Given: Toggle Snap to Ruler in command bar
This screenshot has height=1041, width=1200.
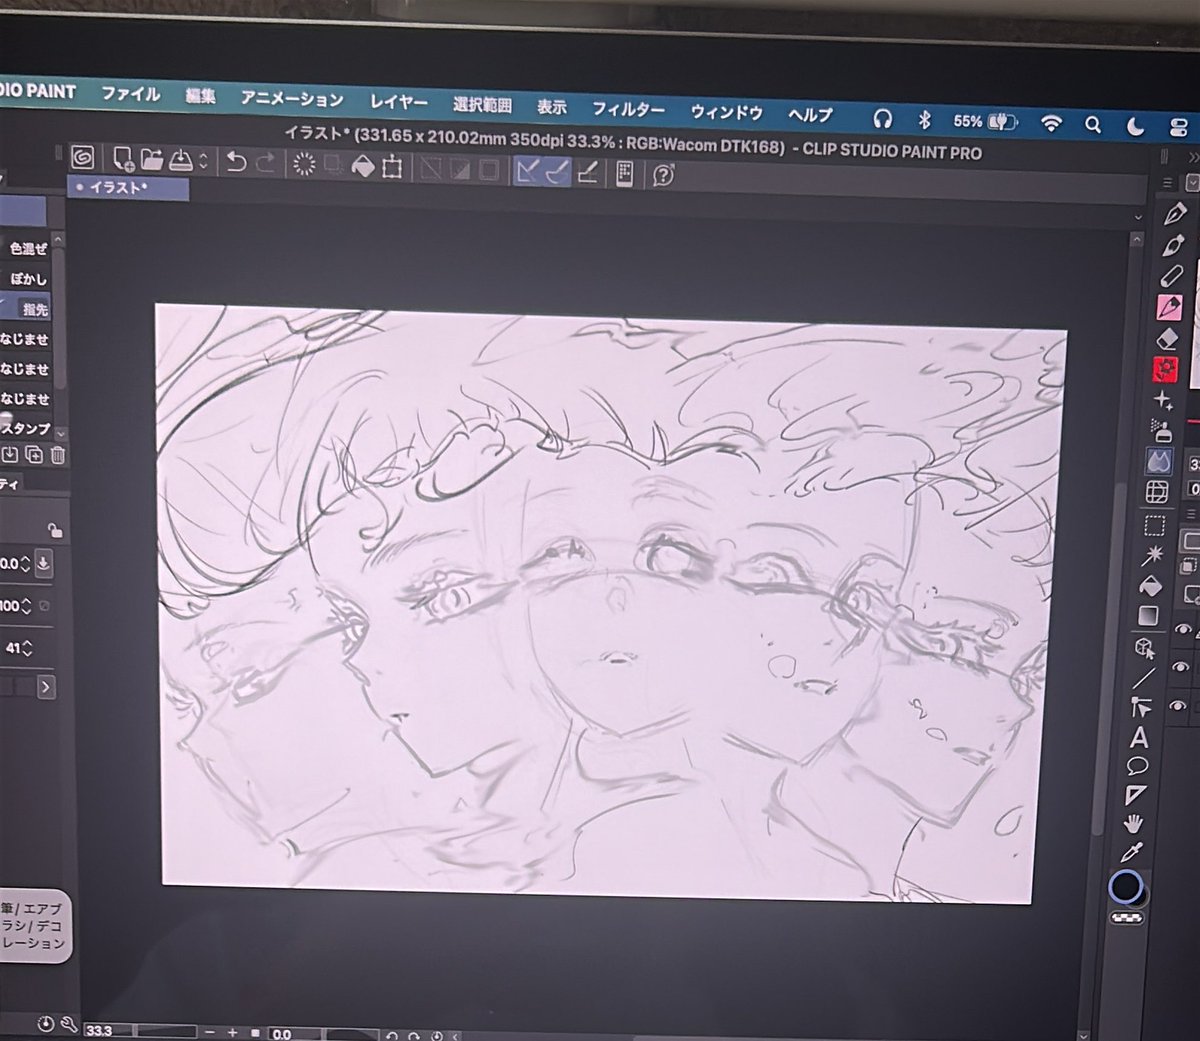Looking at the screenshot, I should [528, 171].
